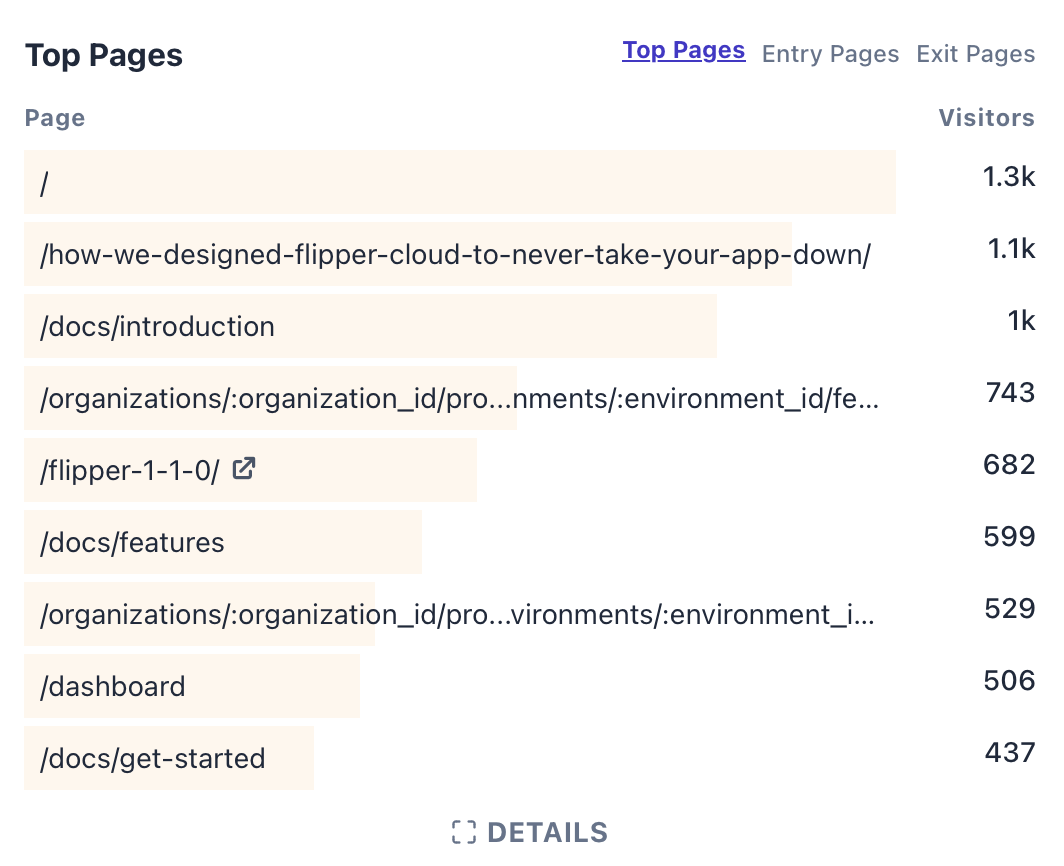This screenshot has height=866, width=1064.
Task: Switch to the Exit Pages tab
Action: click(x=975, y=53)
